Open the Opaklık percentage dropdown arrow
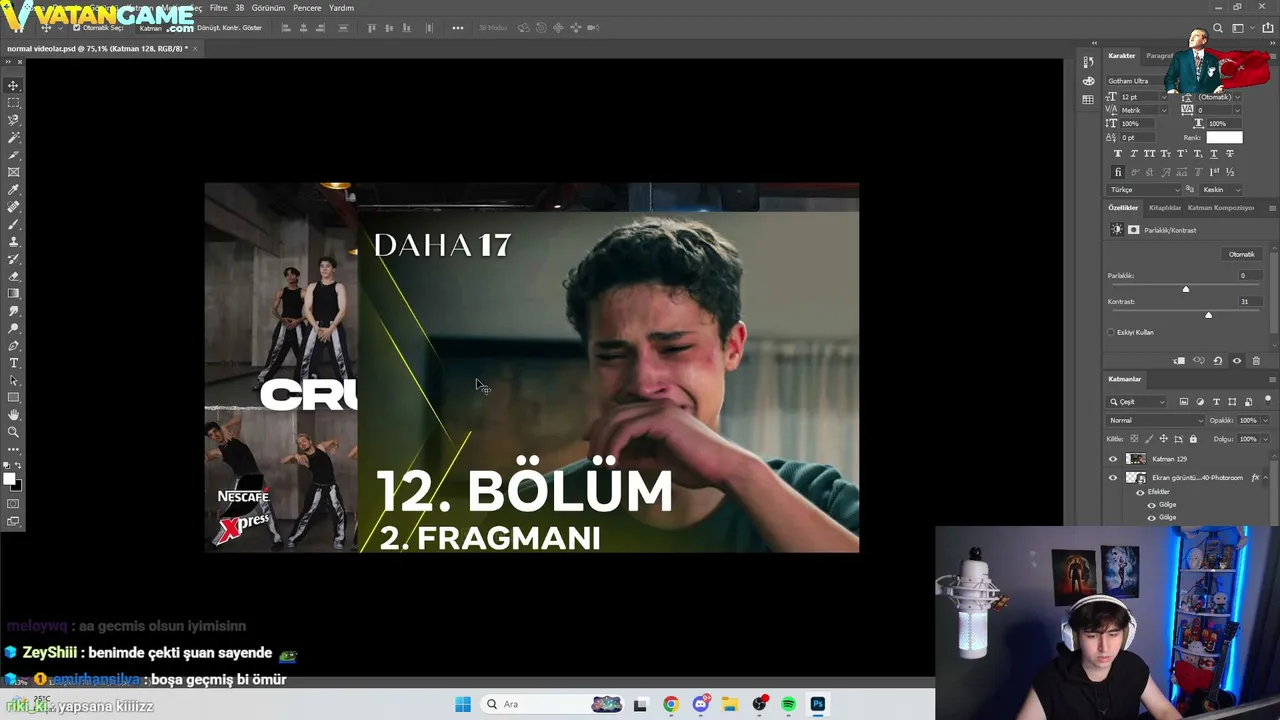1280x720 pixels. (x=1263, y=420)
